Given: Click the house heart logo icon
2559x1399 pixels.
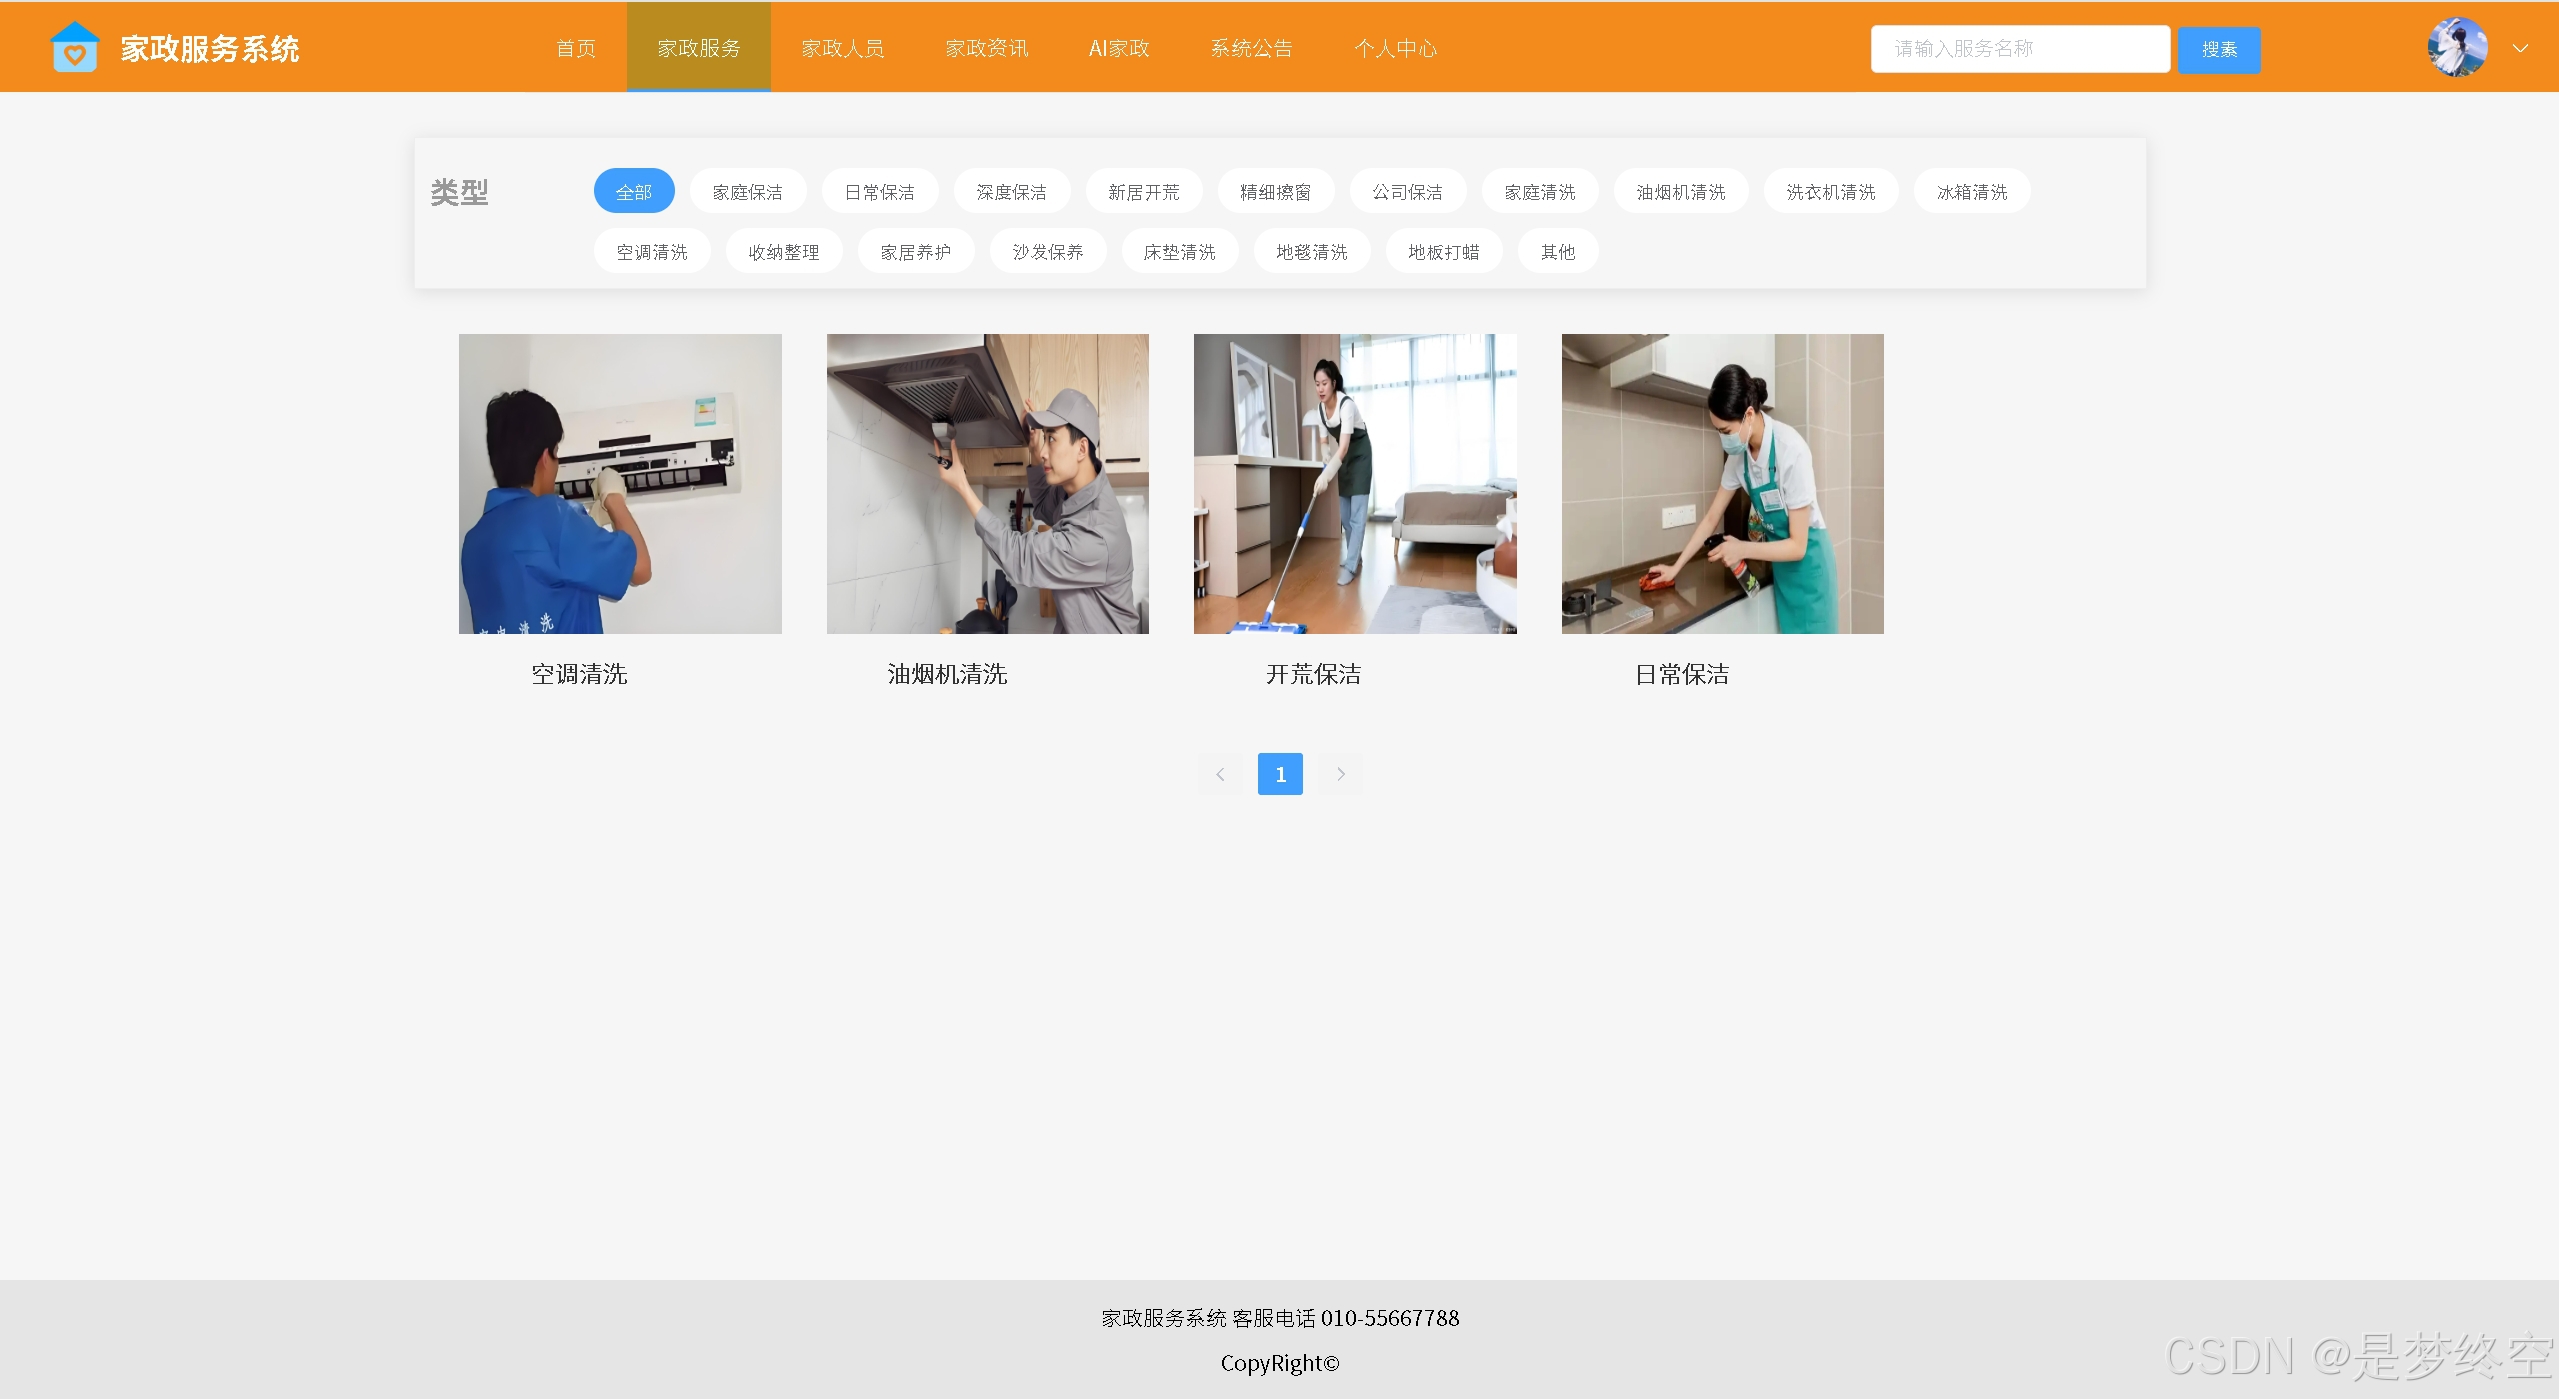Looking at the screenshot, I should click(x=74, y=48).
